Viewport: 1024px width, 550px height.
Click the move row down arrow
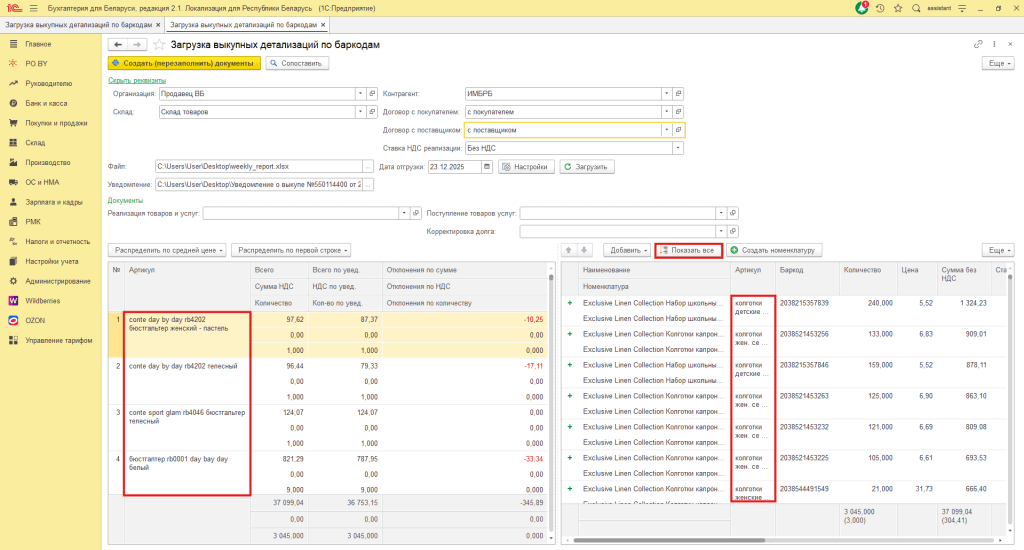586,250
